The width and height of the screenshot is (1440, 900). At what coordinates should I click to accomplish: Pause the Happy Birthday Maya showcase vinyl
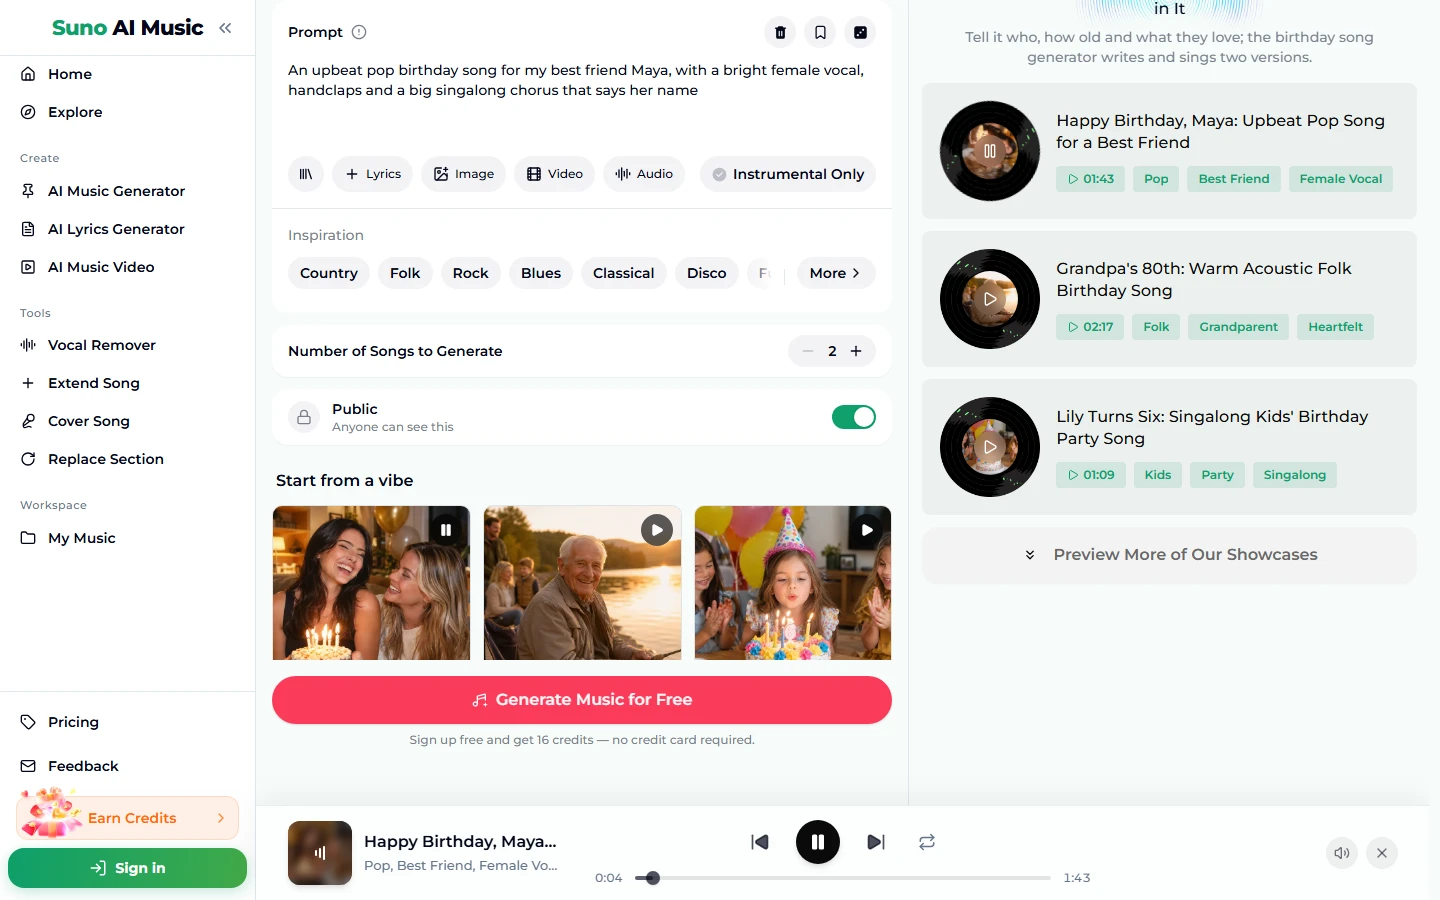pos(990,151)
